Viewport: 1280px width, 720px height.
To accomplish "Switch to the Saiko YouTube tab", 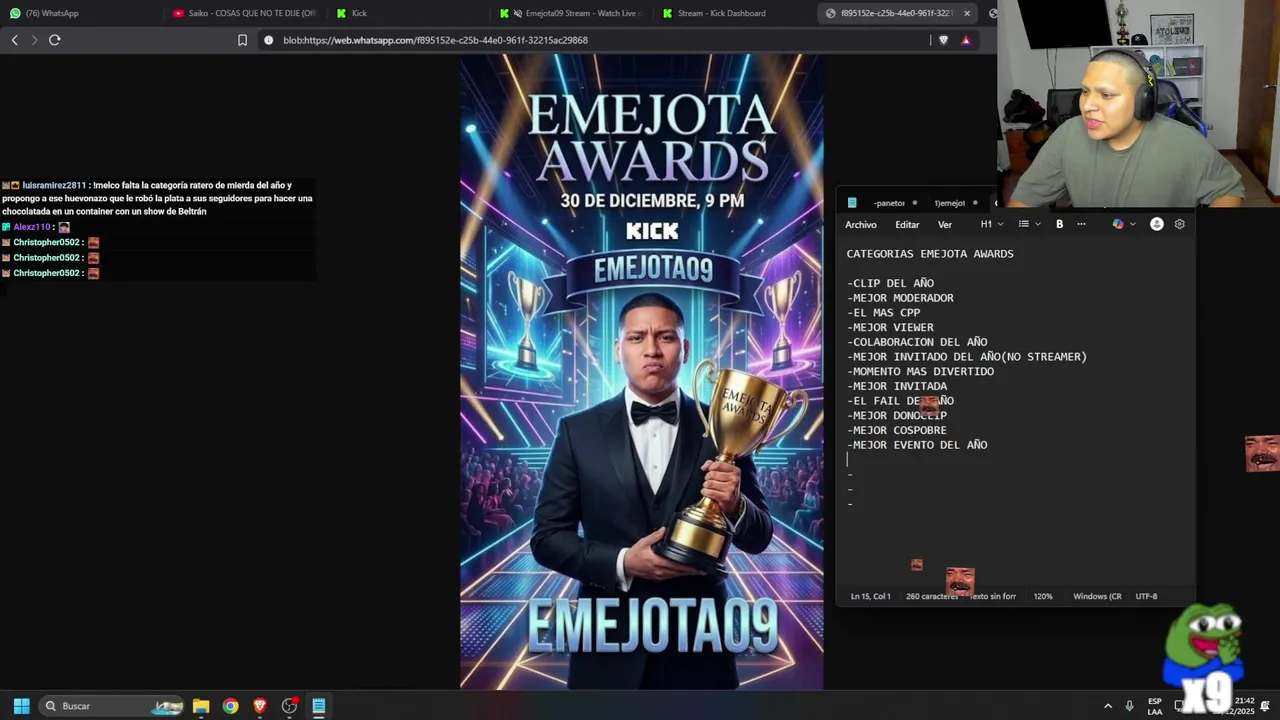I will [245, 13].
